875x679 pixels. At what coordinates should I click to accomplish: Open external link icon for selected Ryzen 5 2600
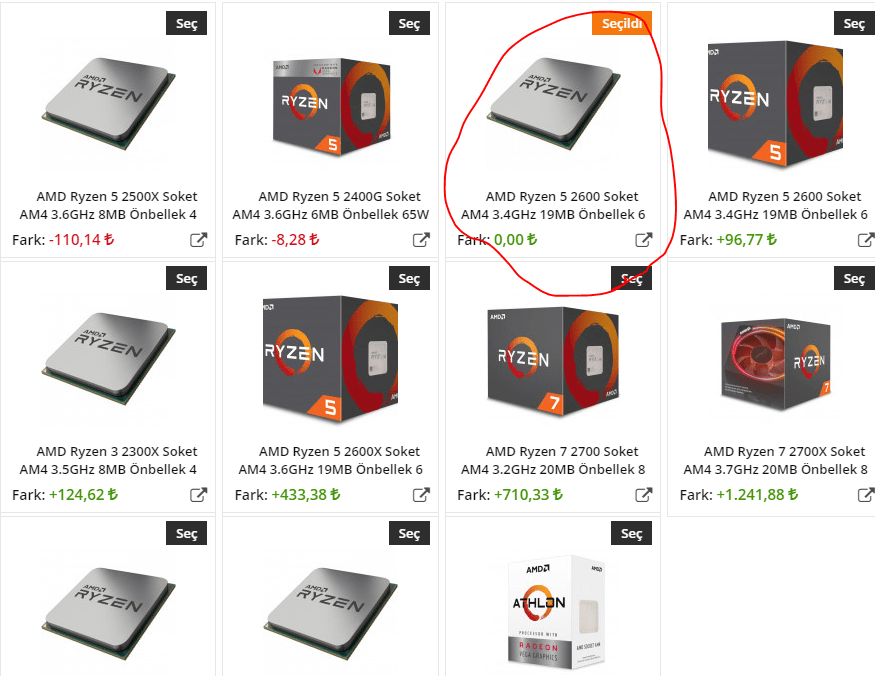(x=643, y=240)
